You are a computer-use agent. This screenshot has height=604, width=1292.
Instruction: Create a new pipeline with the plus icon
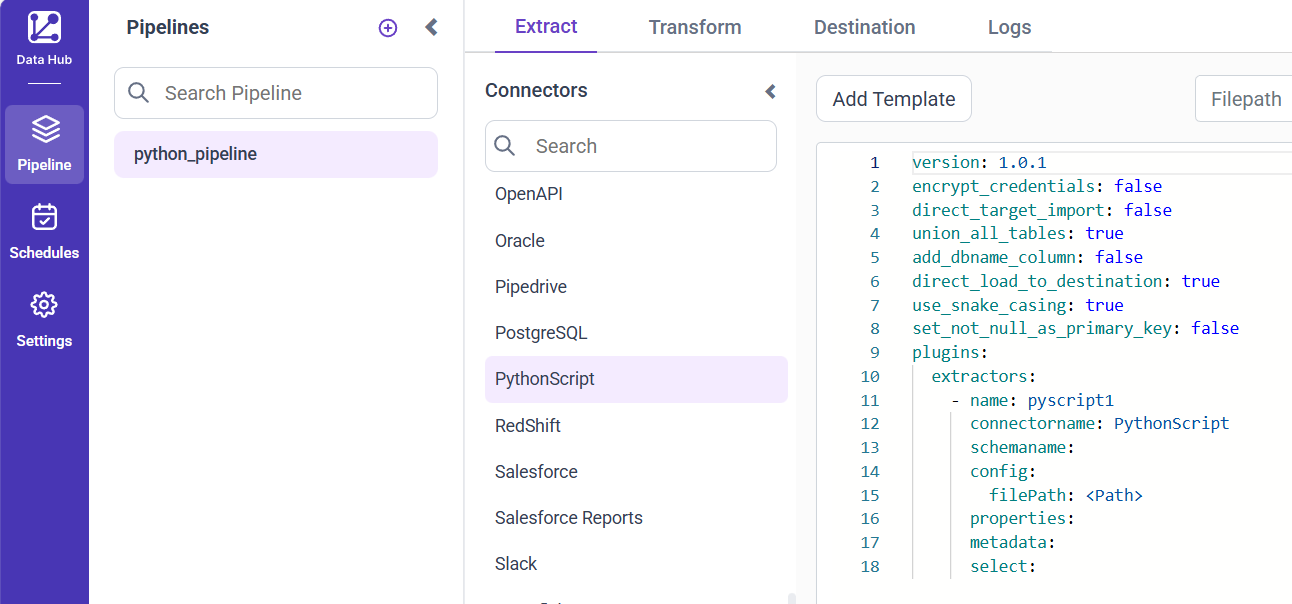[x=387, y=28]
